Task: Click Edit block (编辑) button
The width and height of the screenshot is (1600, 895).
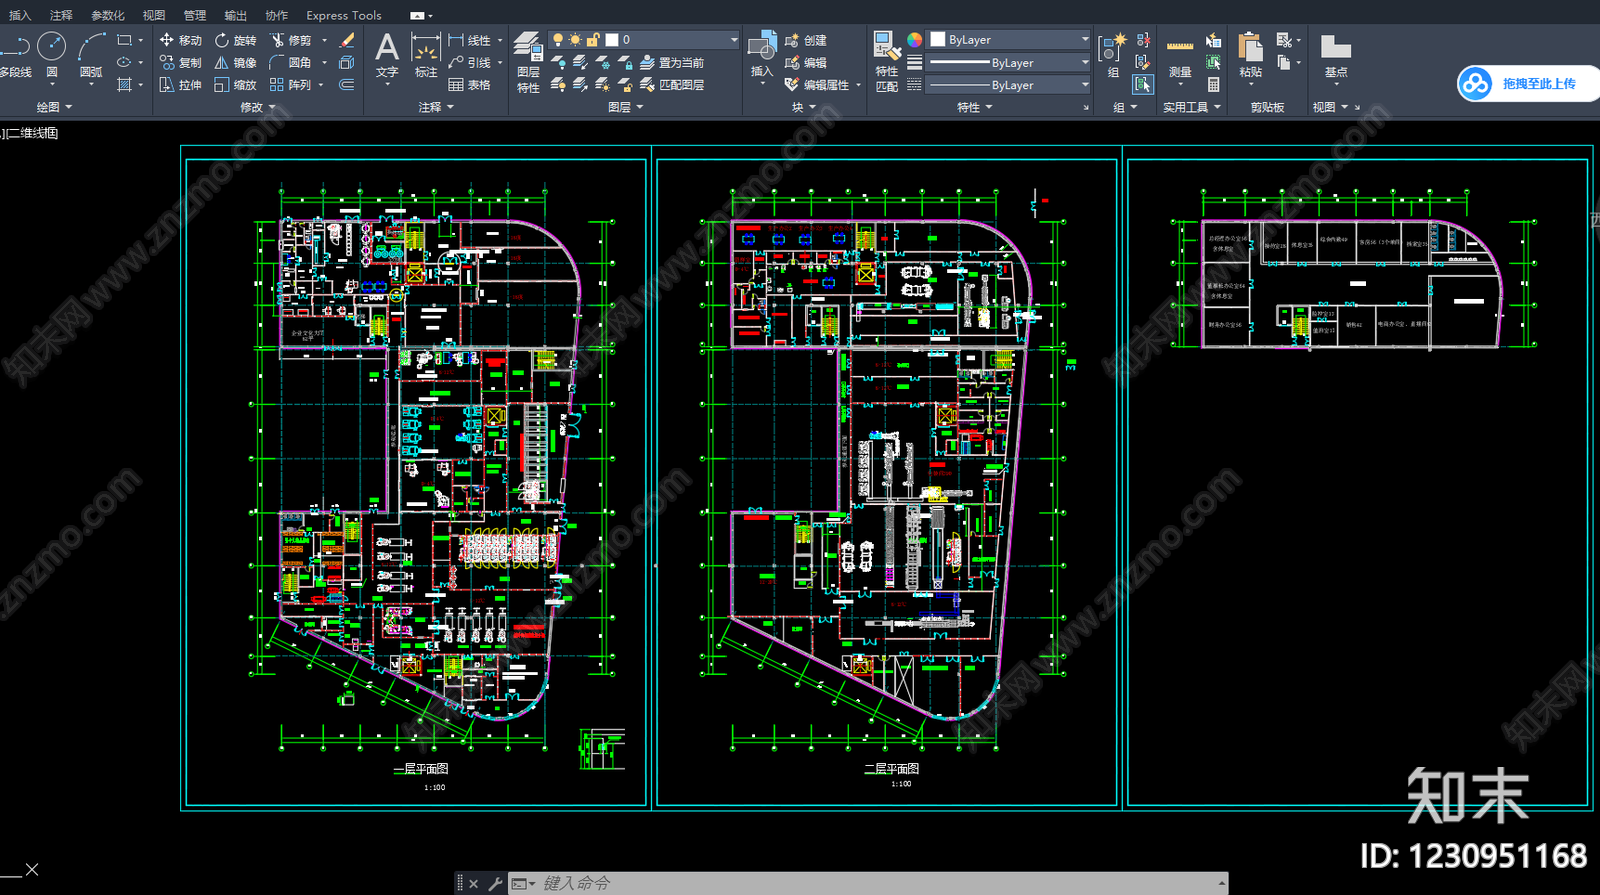Action: [806, 62]
